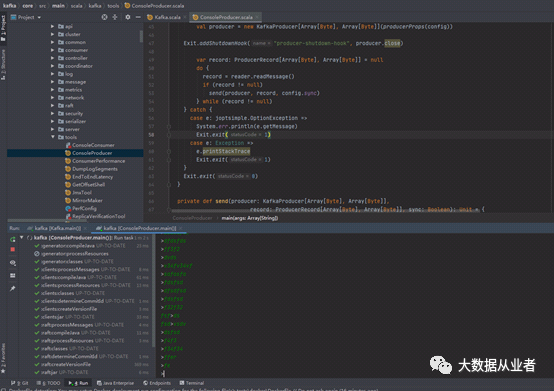Close the Kafka.scala editor tab
This screenshot has height=391, width=554.
[185, 17]
